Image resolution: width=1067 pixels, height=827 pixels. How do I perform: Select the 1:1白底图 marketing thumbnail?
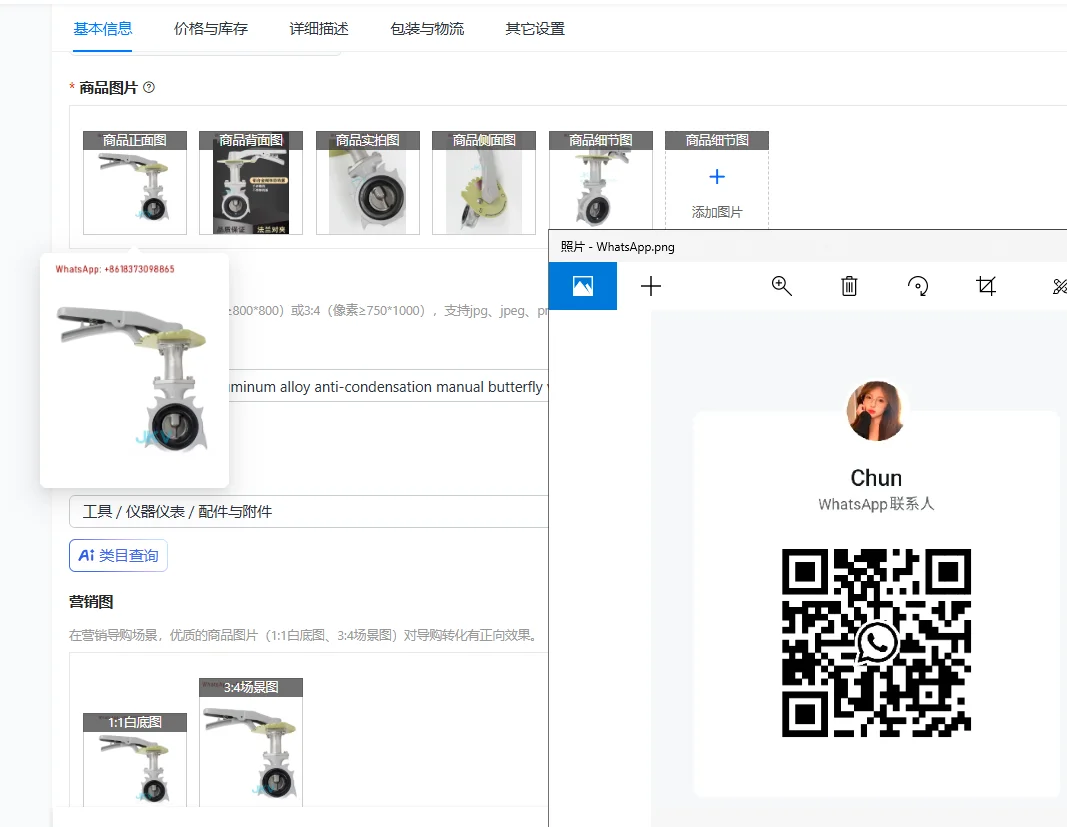[135, 760]
